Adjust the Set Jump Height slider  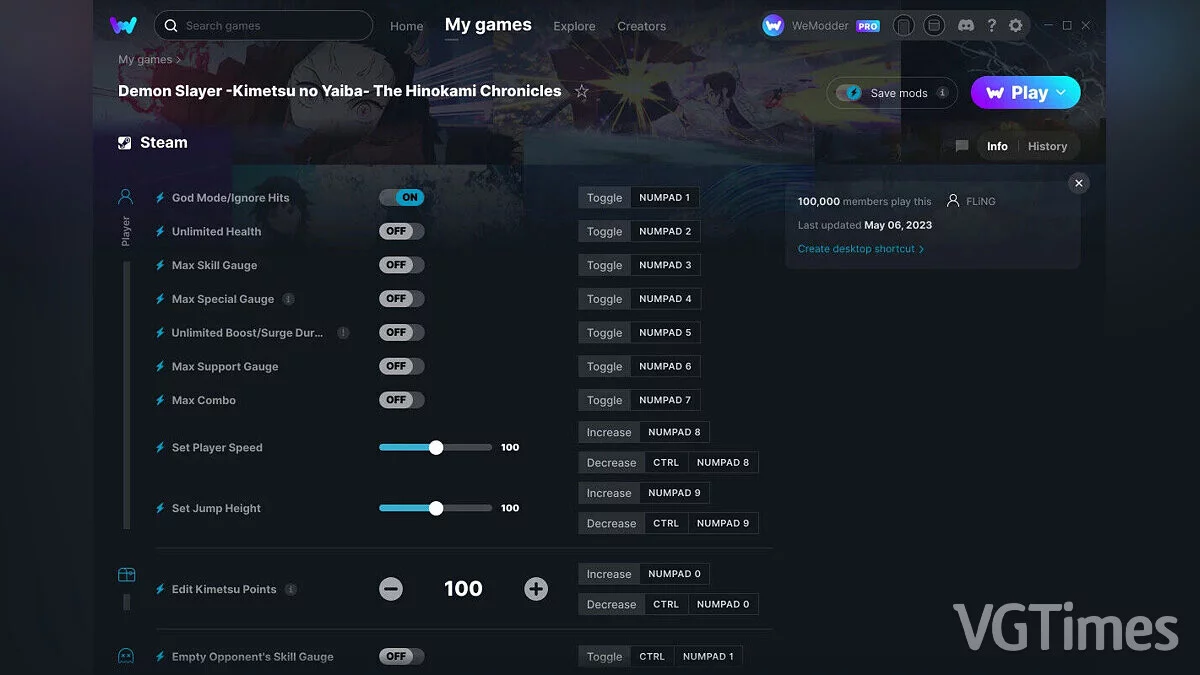[x=435, y=508]
